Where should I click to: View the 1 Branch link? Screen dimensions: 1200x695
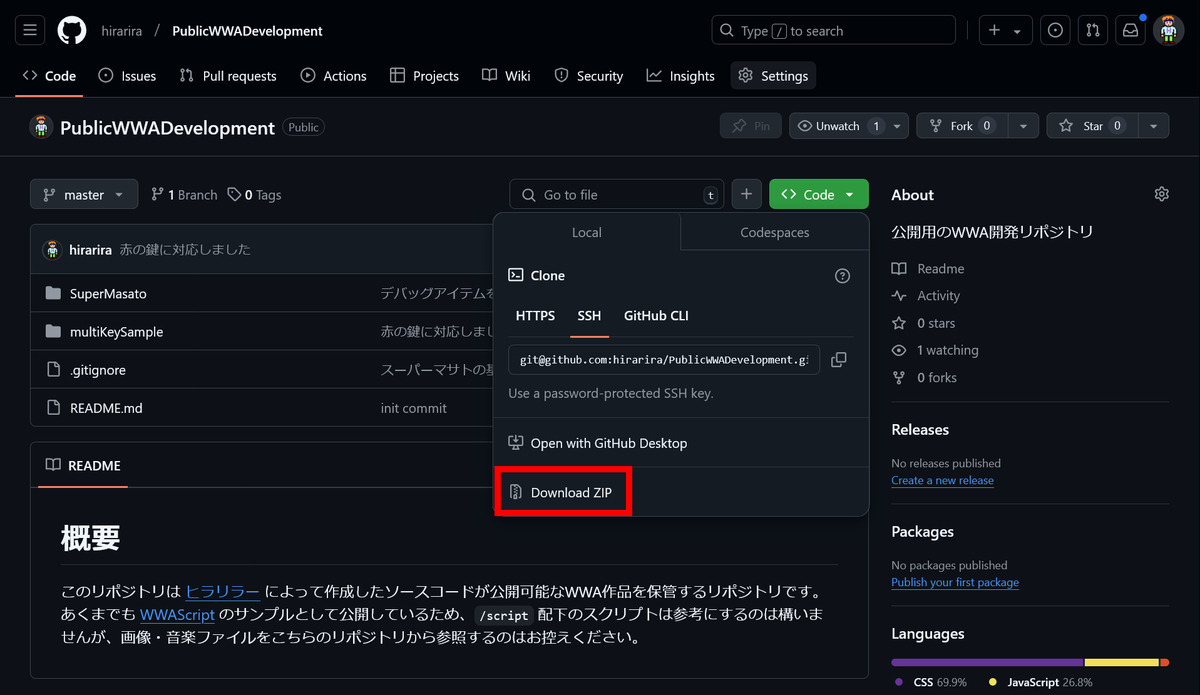[x=184, y=195]
